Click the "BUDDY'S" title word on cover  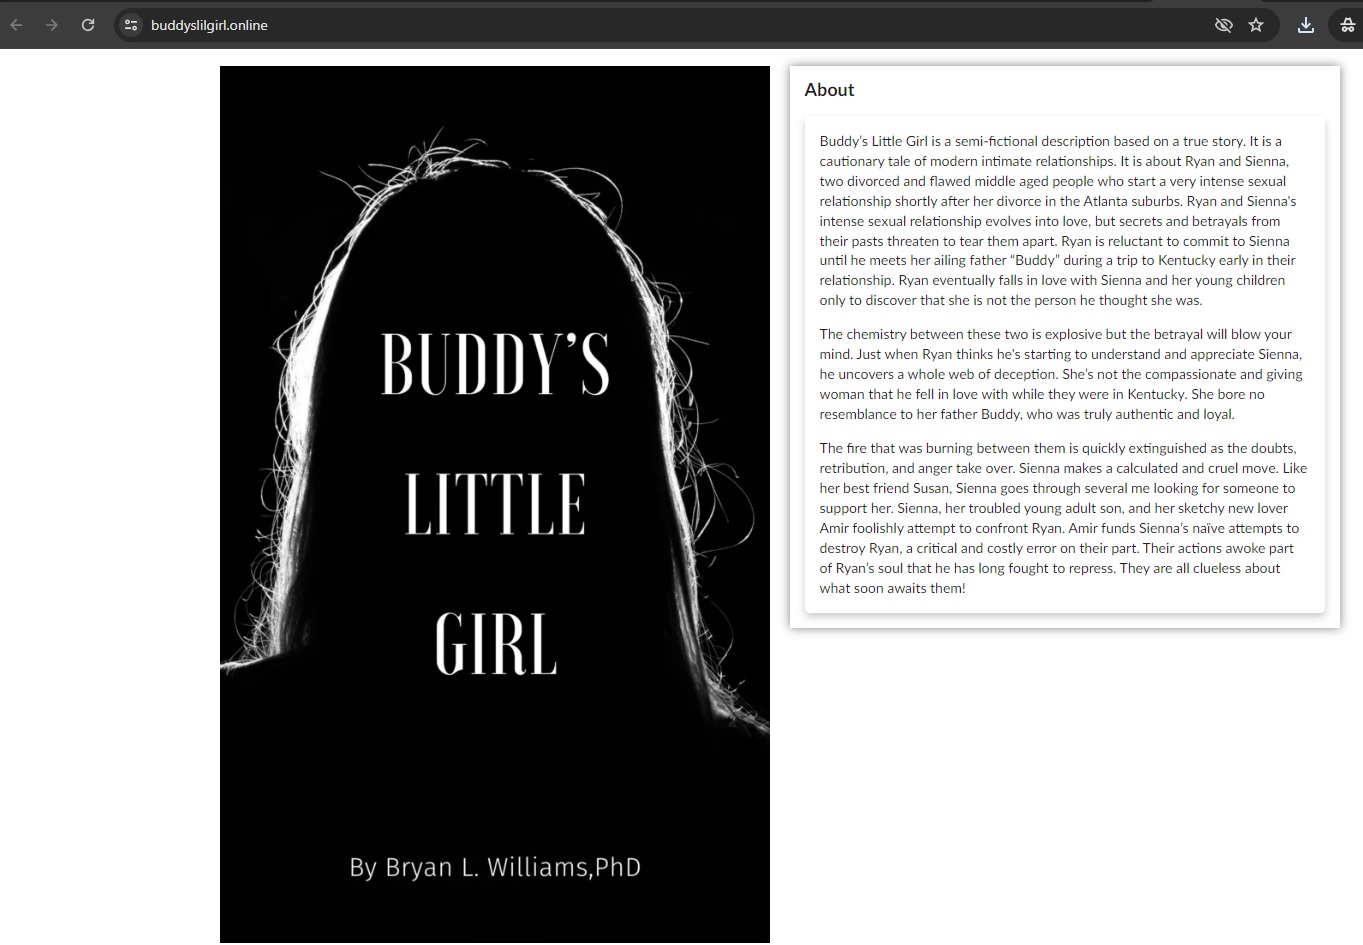click(x=495, y=363)
